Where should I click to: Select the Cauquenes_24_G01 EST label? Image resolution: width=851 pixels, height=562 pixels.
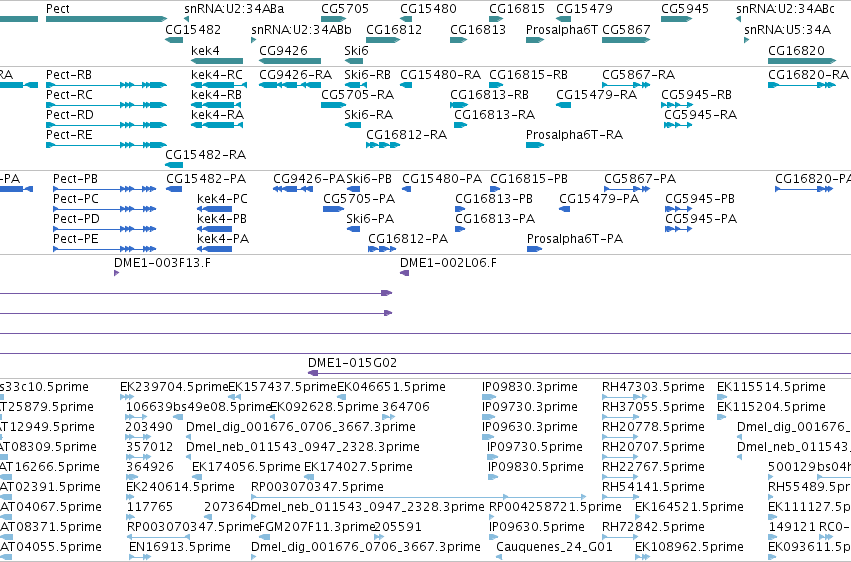(554, 546)
